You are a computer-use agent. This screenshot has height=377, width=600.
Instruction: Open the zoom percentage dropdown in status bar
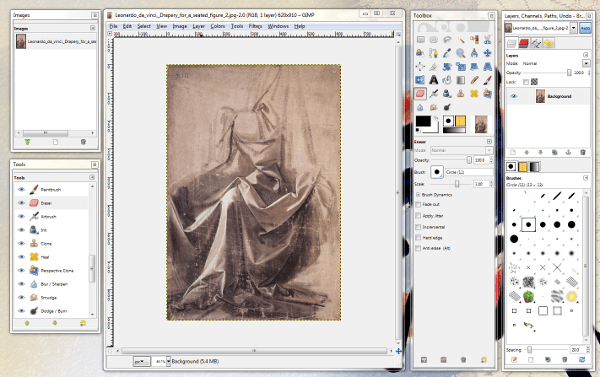[x=168, y=361]
